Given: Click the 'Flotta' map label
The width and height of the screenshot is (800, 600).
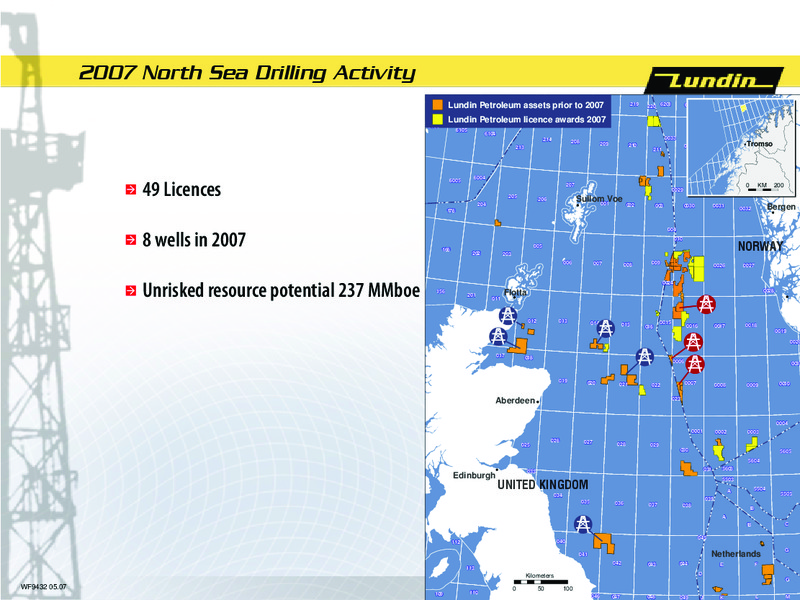Looking at the screenshot, I should 515,292.
